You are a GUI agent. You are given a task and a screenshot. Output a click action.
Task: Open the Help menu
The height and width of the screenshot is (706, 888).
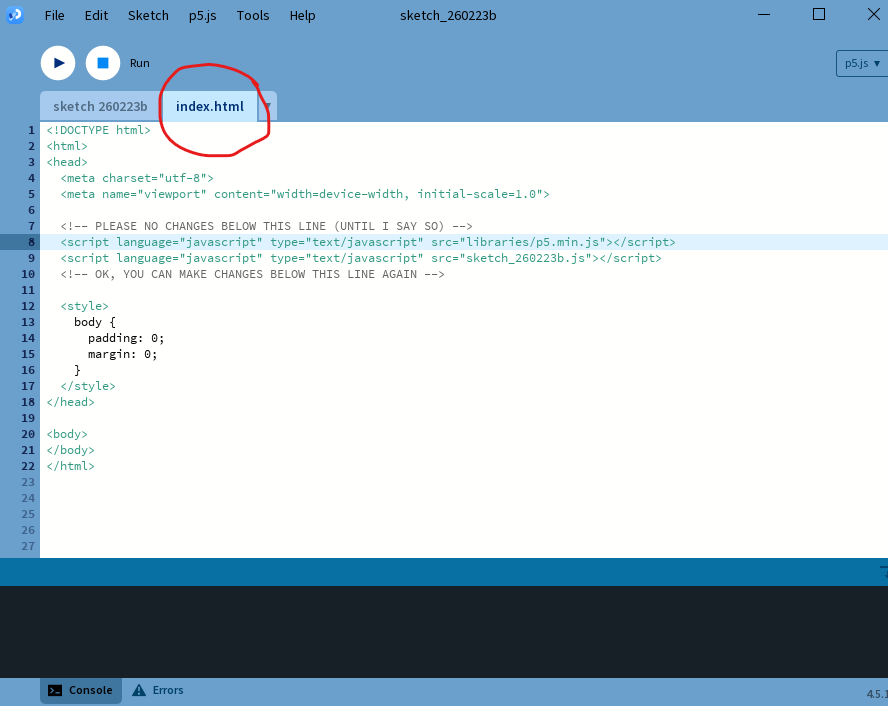302,15
